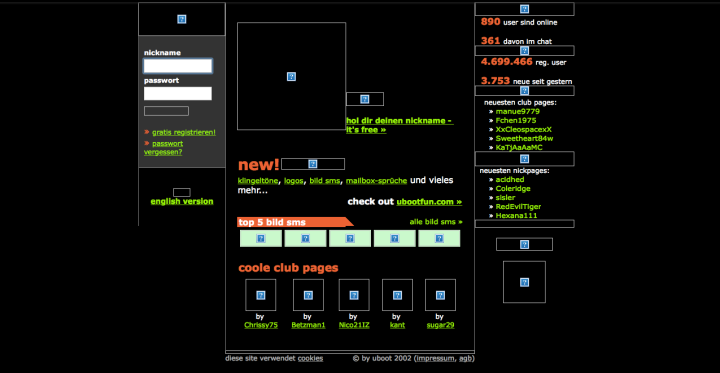Viewport: 720px width, 373px height.
Task: Visit the ubootfun.com link
Action: (x=429, y=202)
